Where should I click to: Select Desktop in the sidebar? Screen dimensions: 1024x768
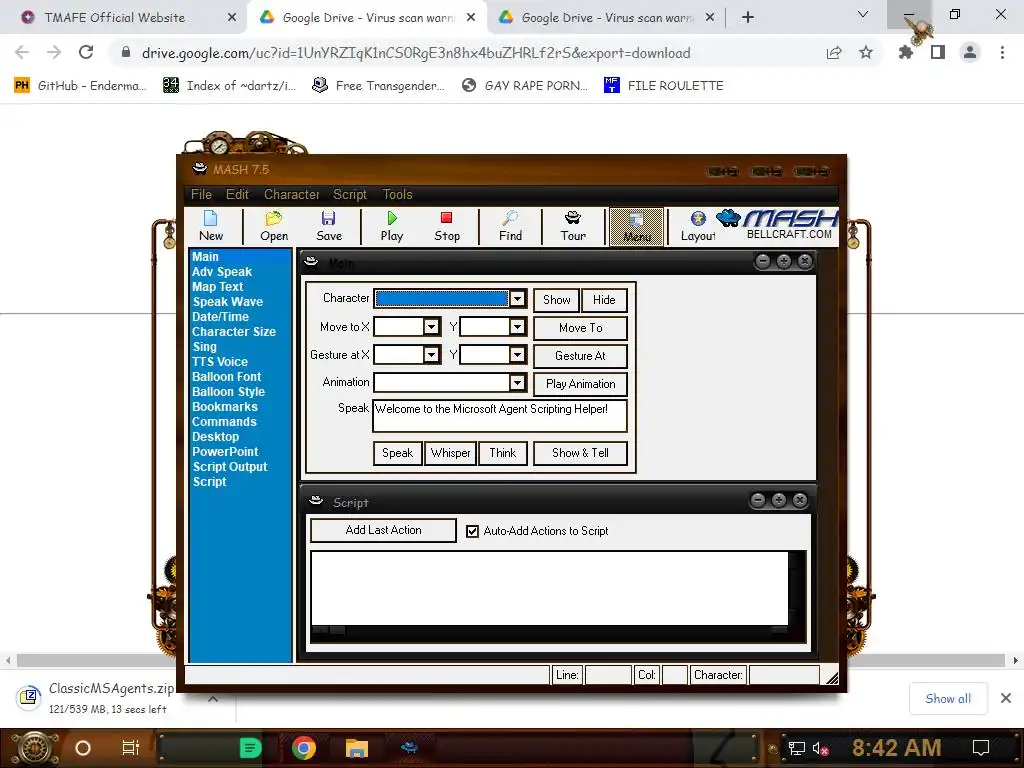point(216,437)
